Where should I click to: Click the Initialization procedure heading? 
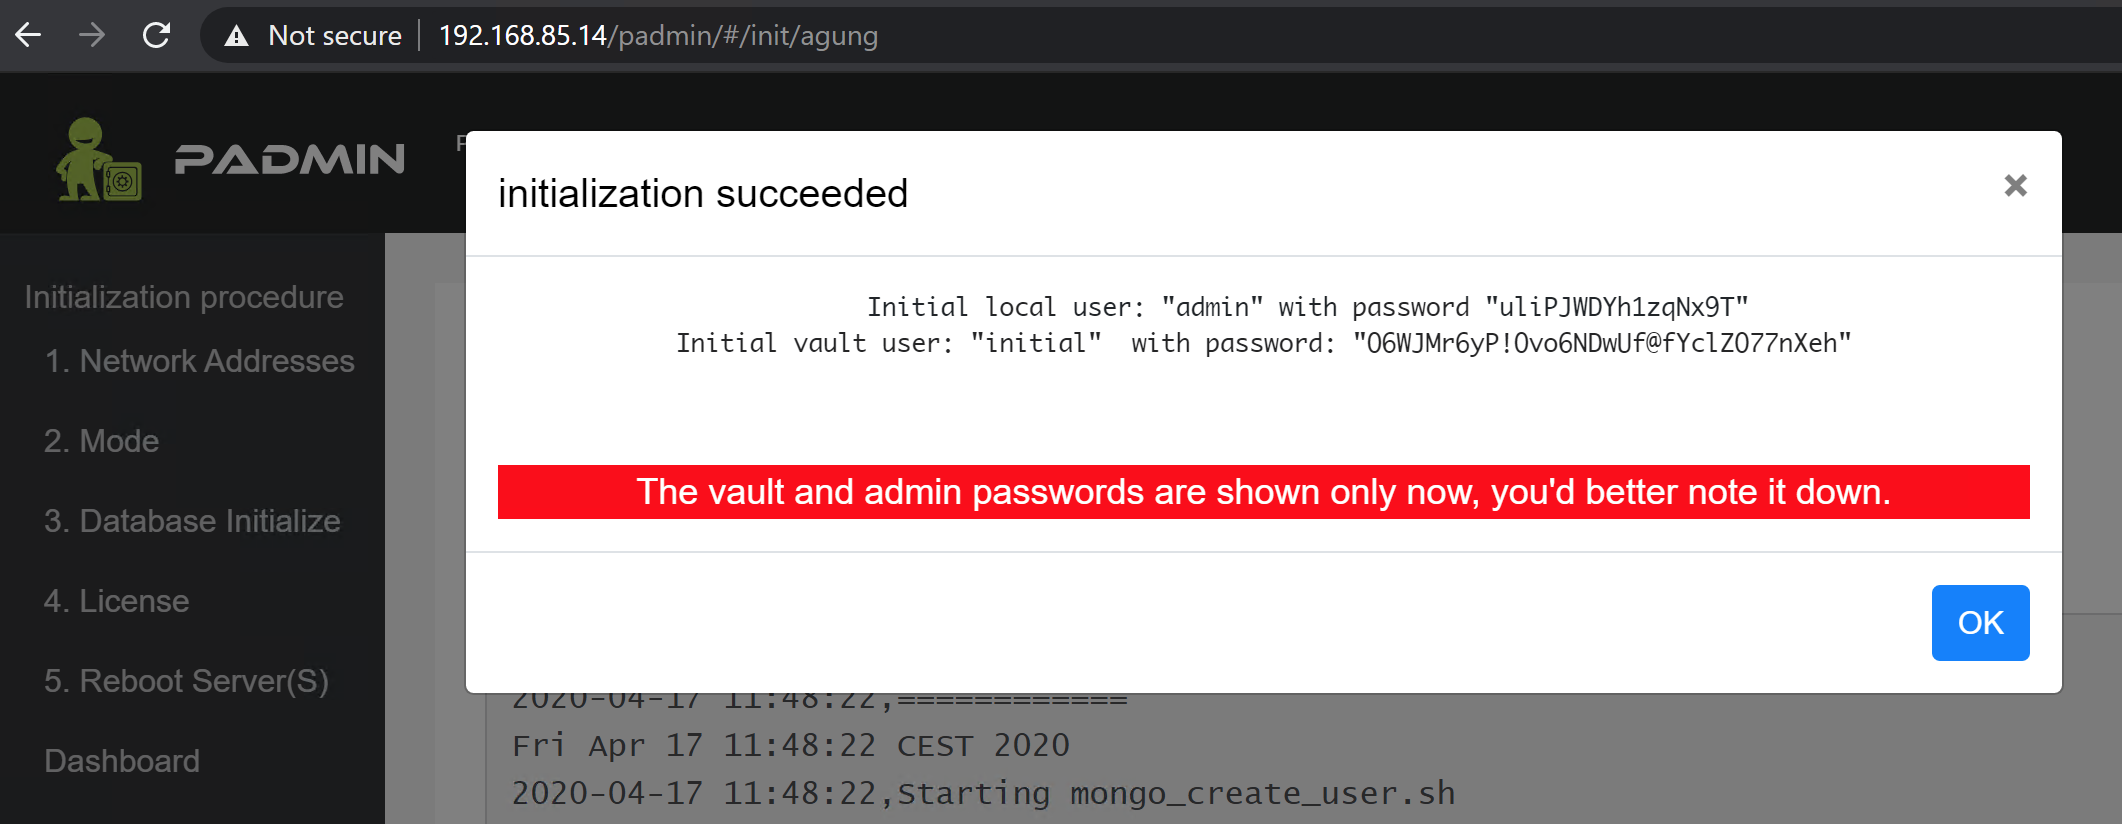[x=184, y=297]
